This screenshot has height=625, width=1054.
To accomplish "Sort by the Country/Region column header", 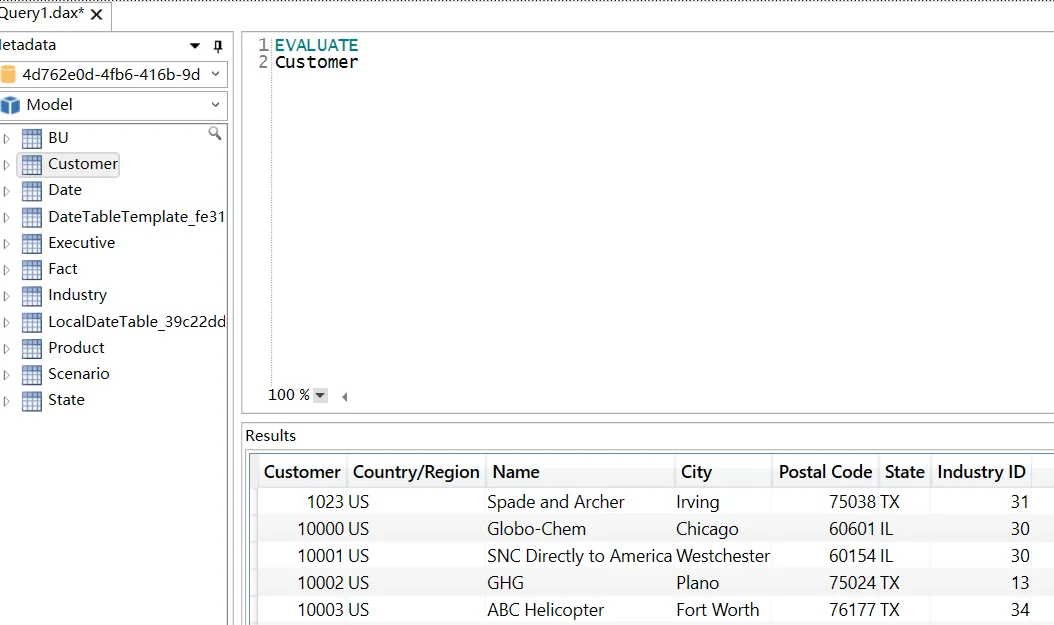I will (416, 472).
